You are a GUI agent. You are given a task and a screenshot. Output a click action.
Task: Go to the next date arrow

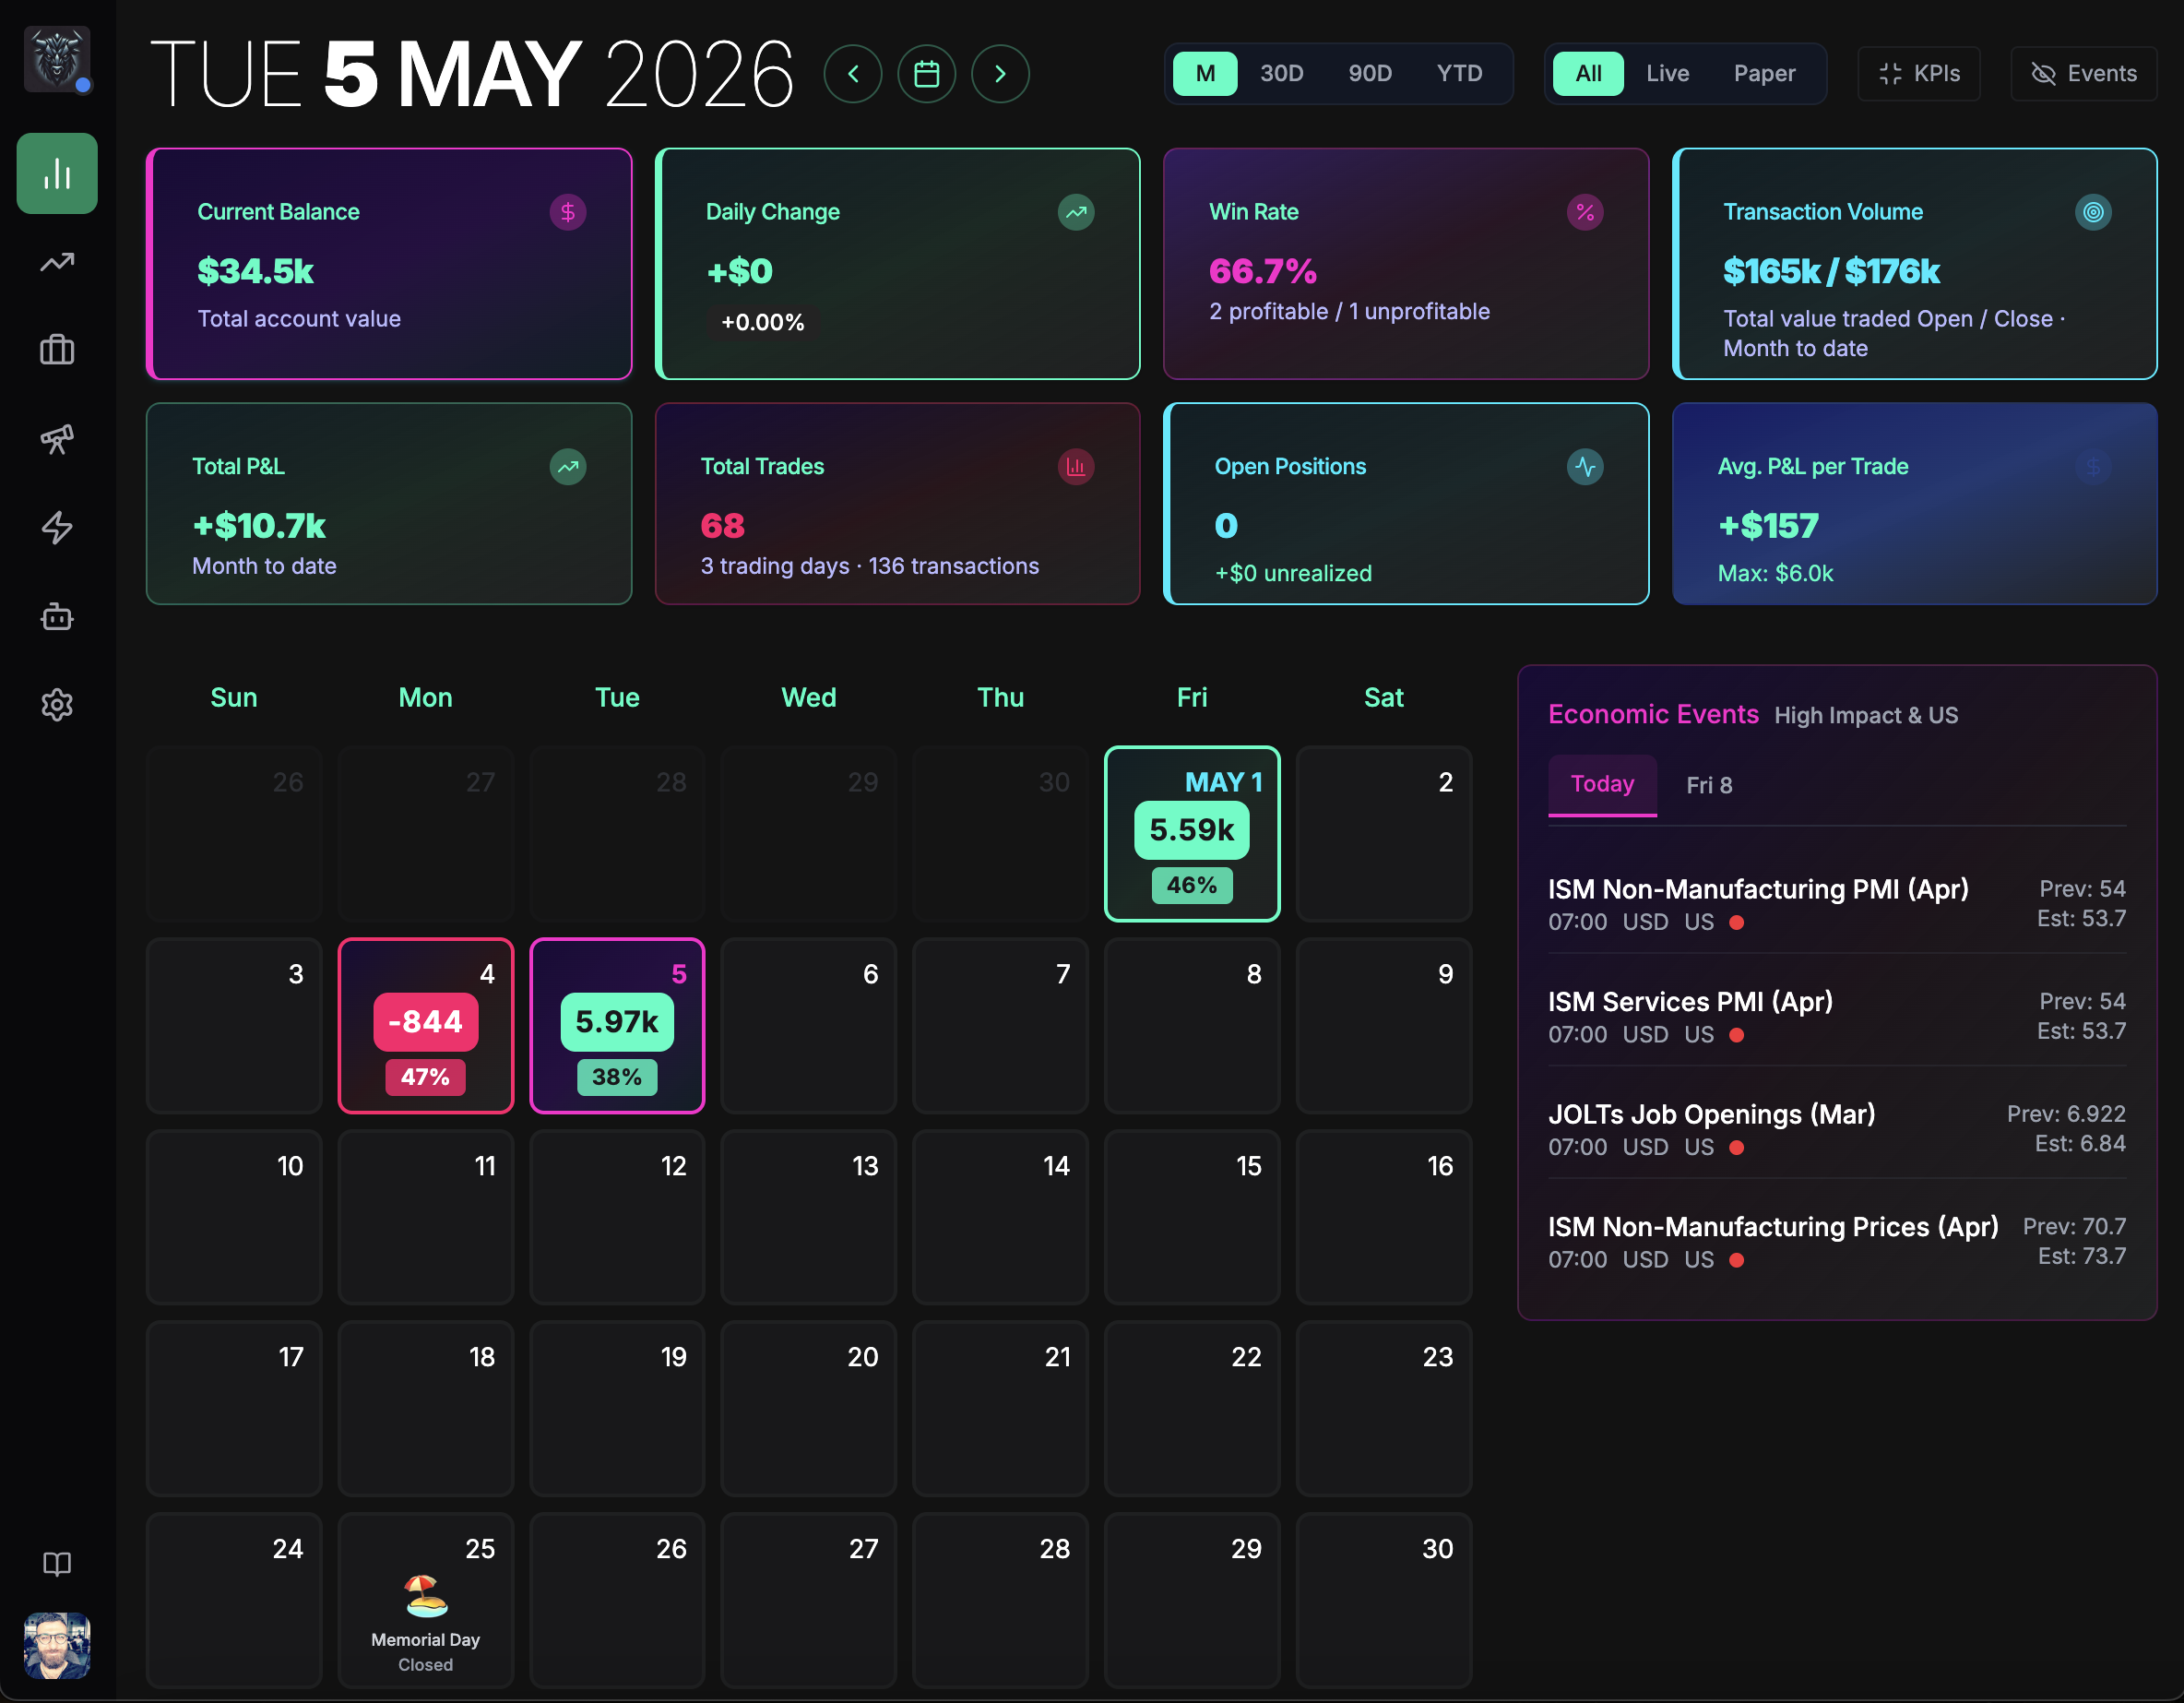coord(1000,74)
